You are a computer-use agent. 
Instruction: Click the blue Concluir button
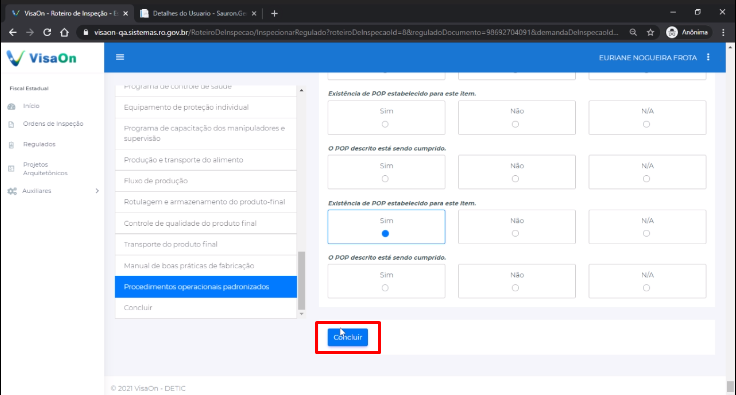point(348,337)
